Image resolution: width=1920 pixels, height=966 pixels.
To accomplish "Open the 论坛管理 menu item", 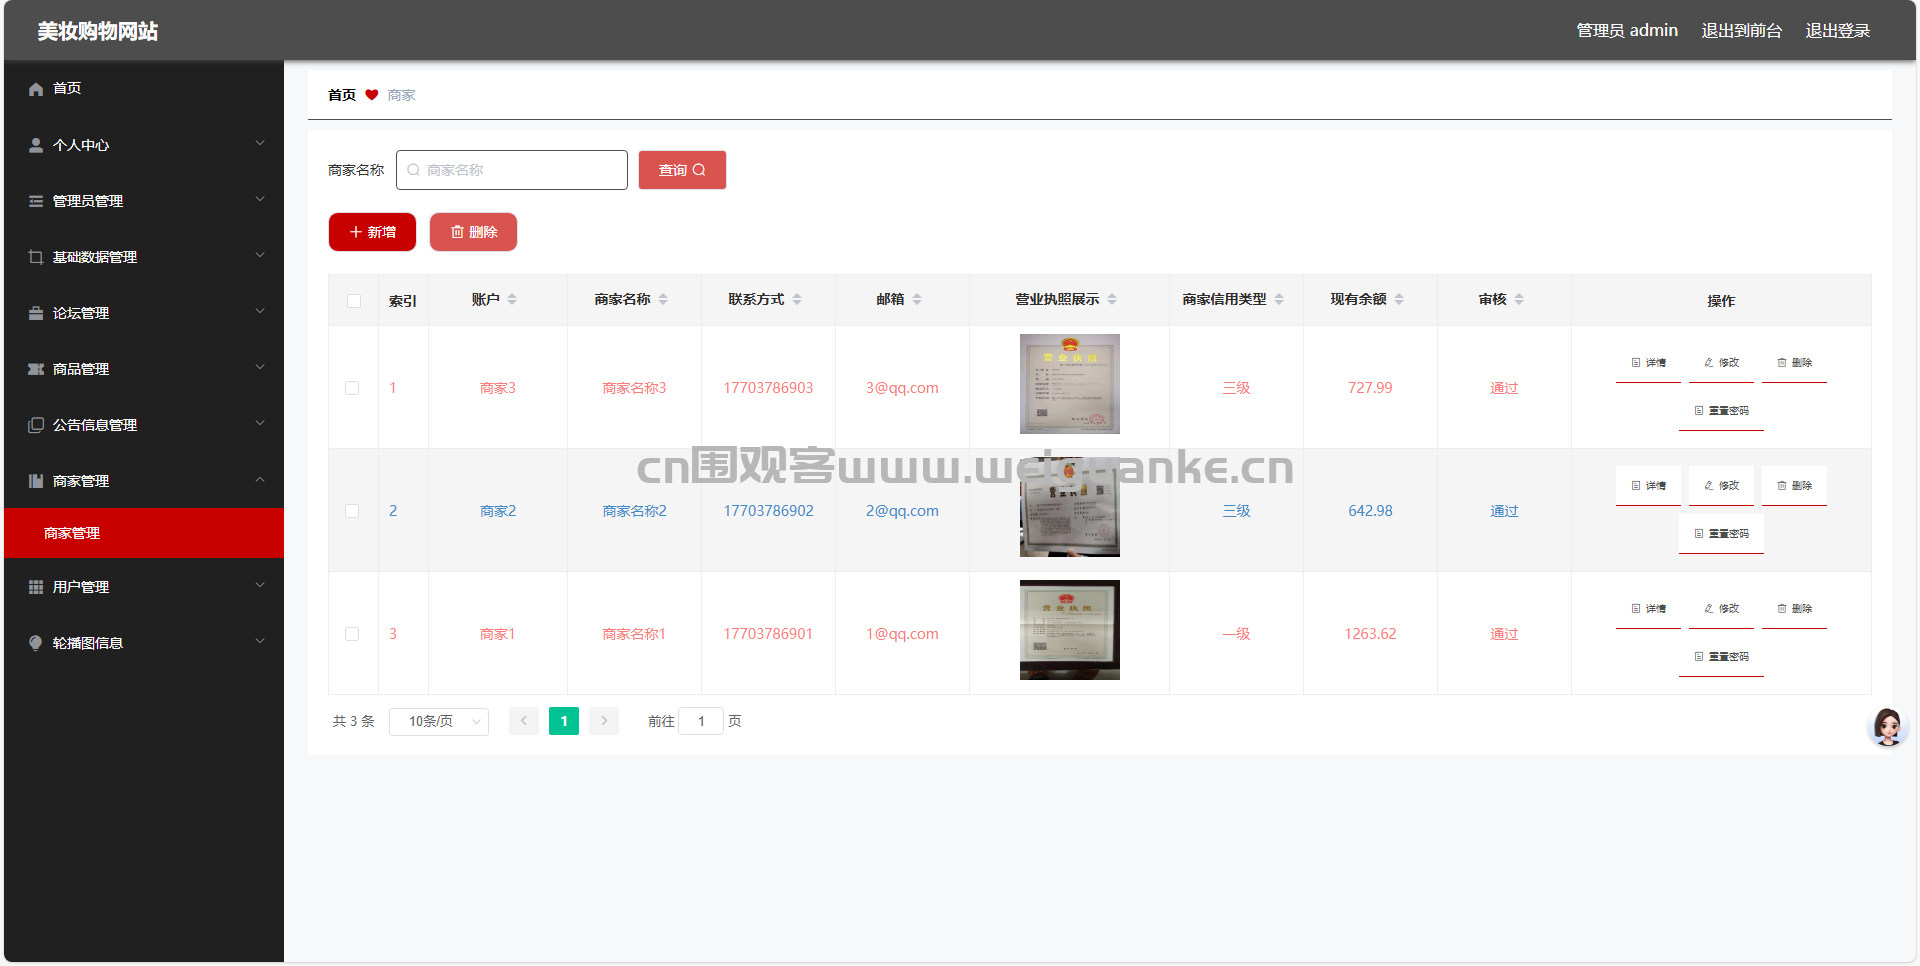I will pyautogui.click(x=144, y=313).
